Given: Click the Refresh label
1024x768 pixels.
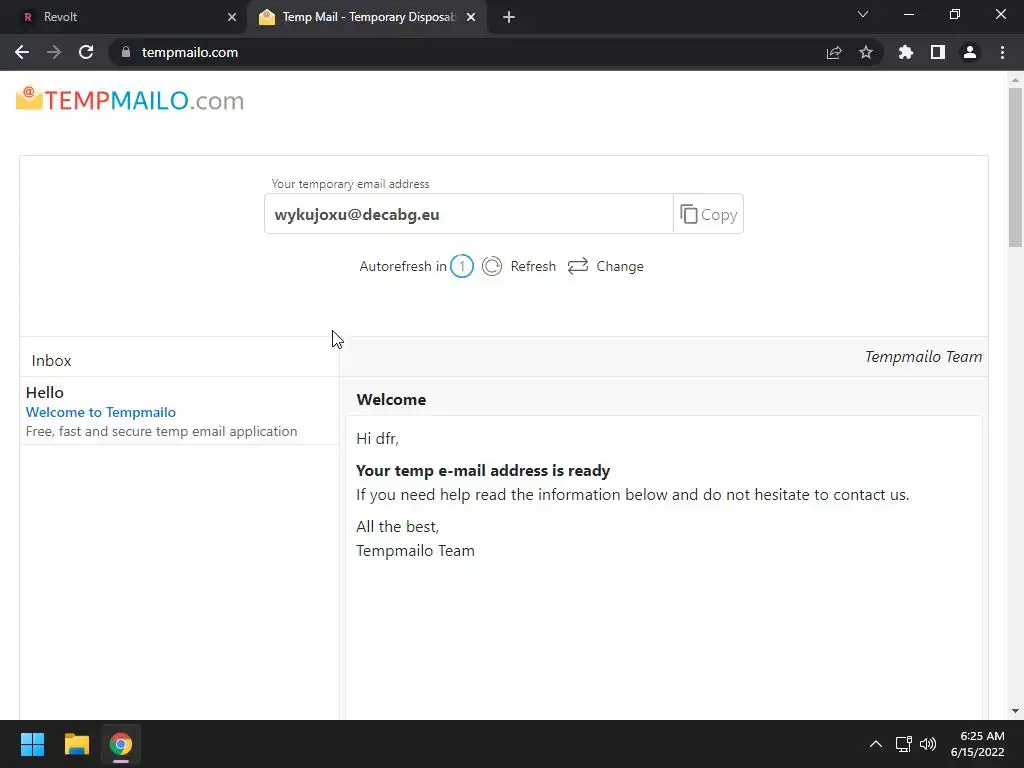Looking at the screenshot, I should coord(533,266).
